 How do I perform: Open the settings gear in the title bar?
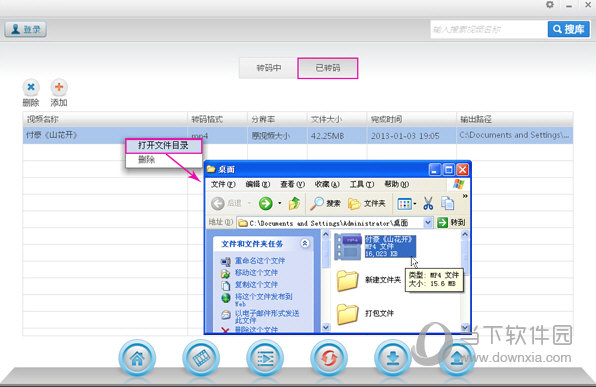(550, 5)
